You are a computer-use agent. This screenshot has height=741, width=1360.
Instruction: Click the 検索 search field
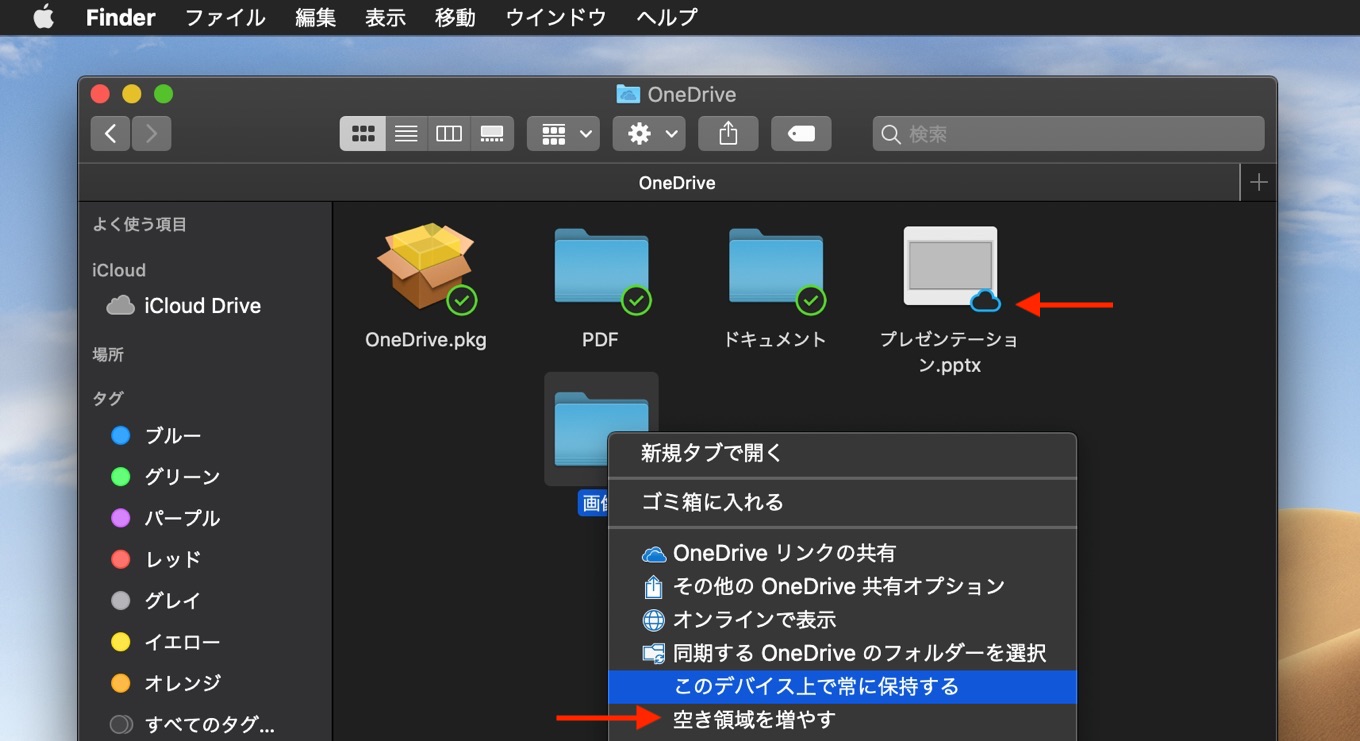1068,133
